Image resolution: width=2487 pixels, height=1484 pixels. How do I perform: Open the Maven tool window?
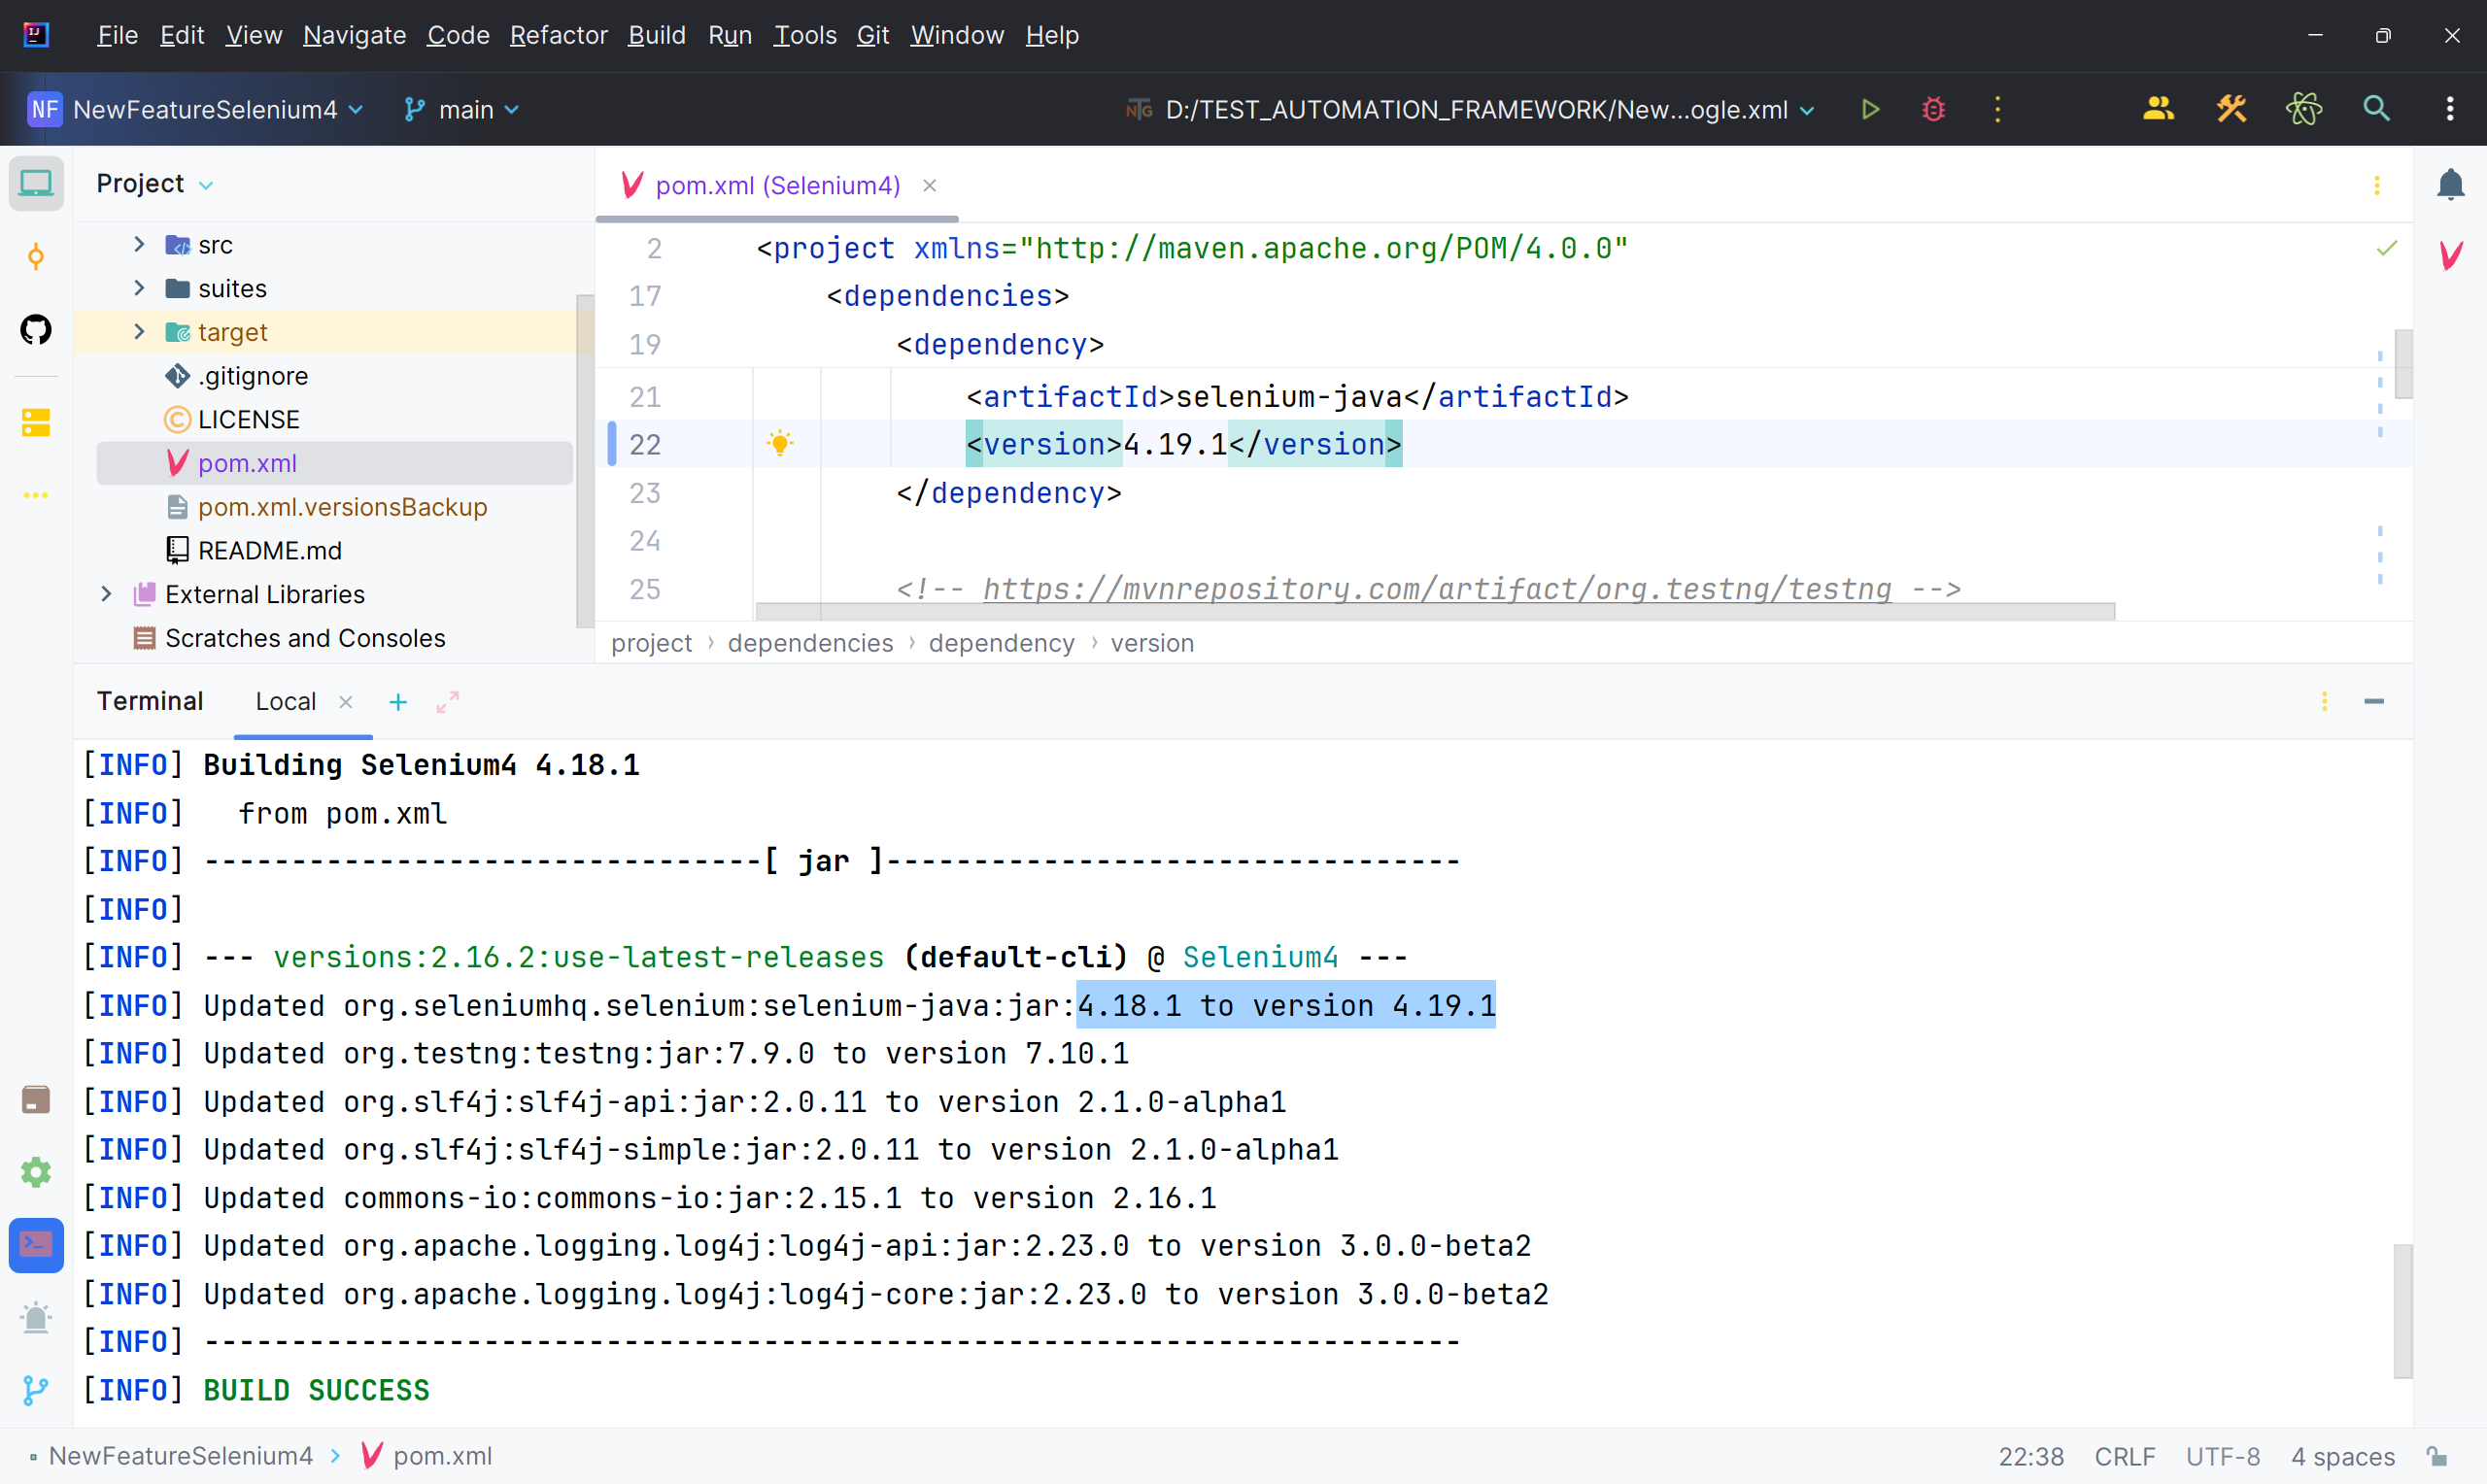2451,255
